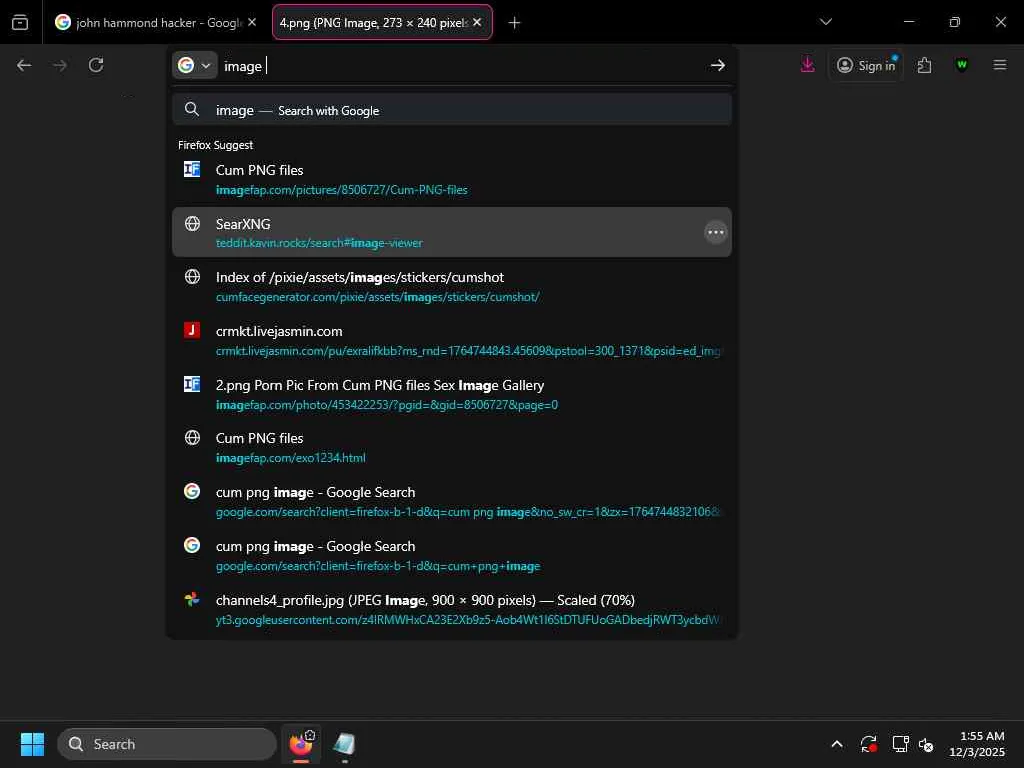
Task: Open Firefox View in the tab bar
Action: tap(20, 22)
